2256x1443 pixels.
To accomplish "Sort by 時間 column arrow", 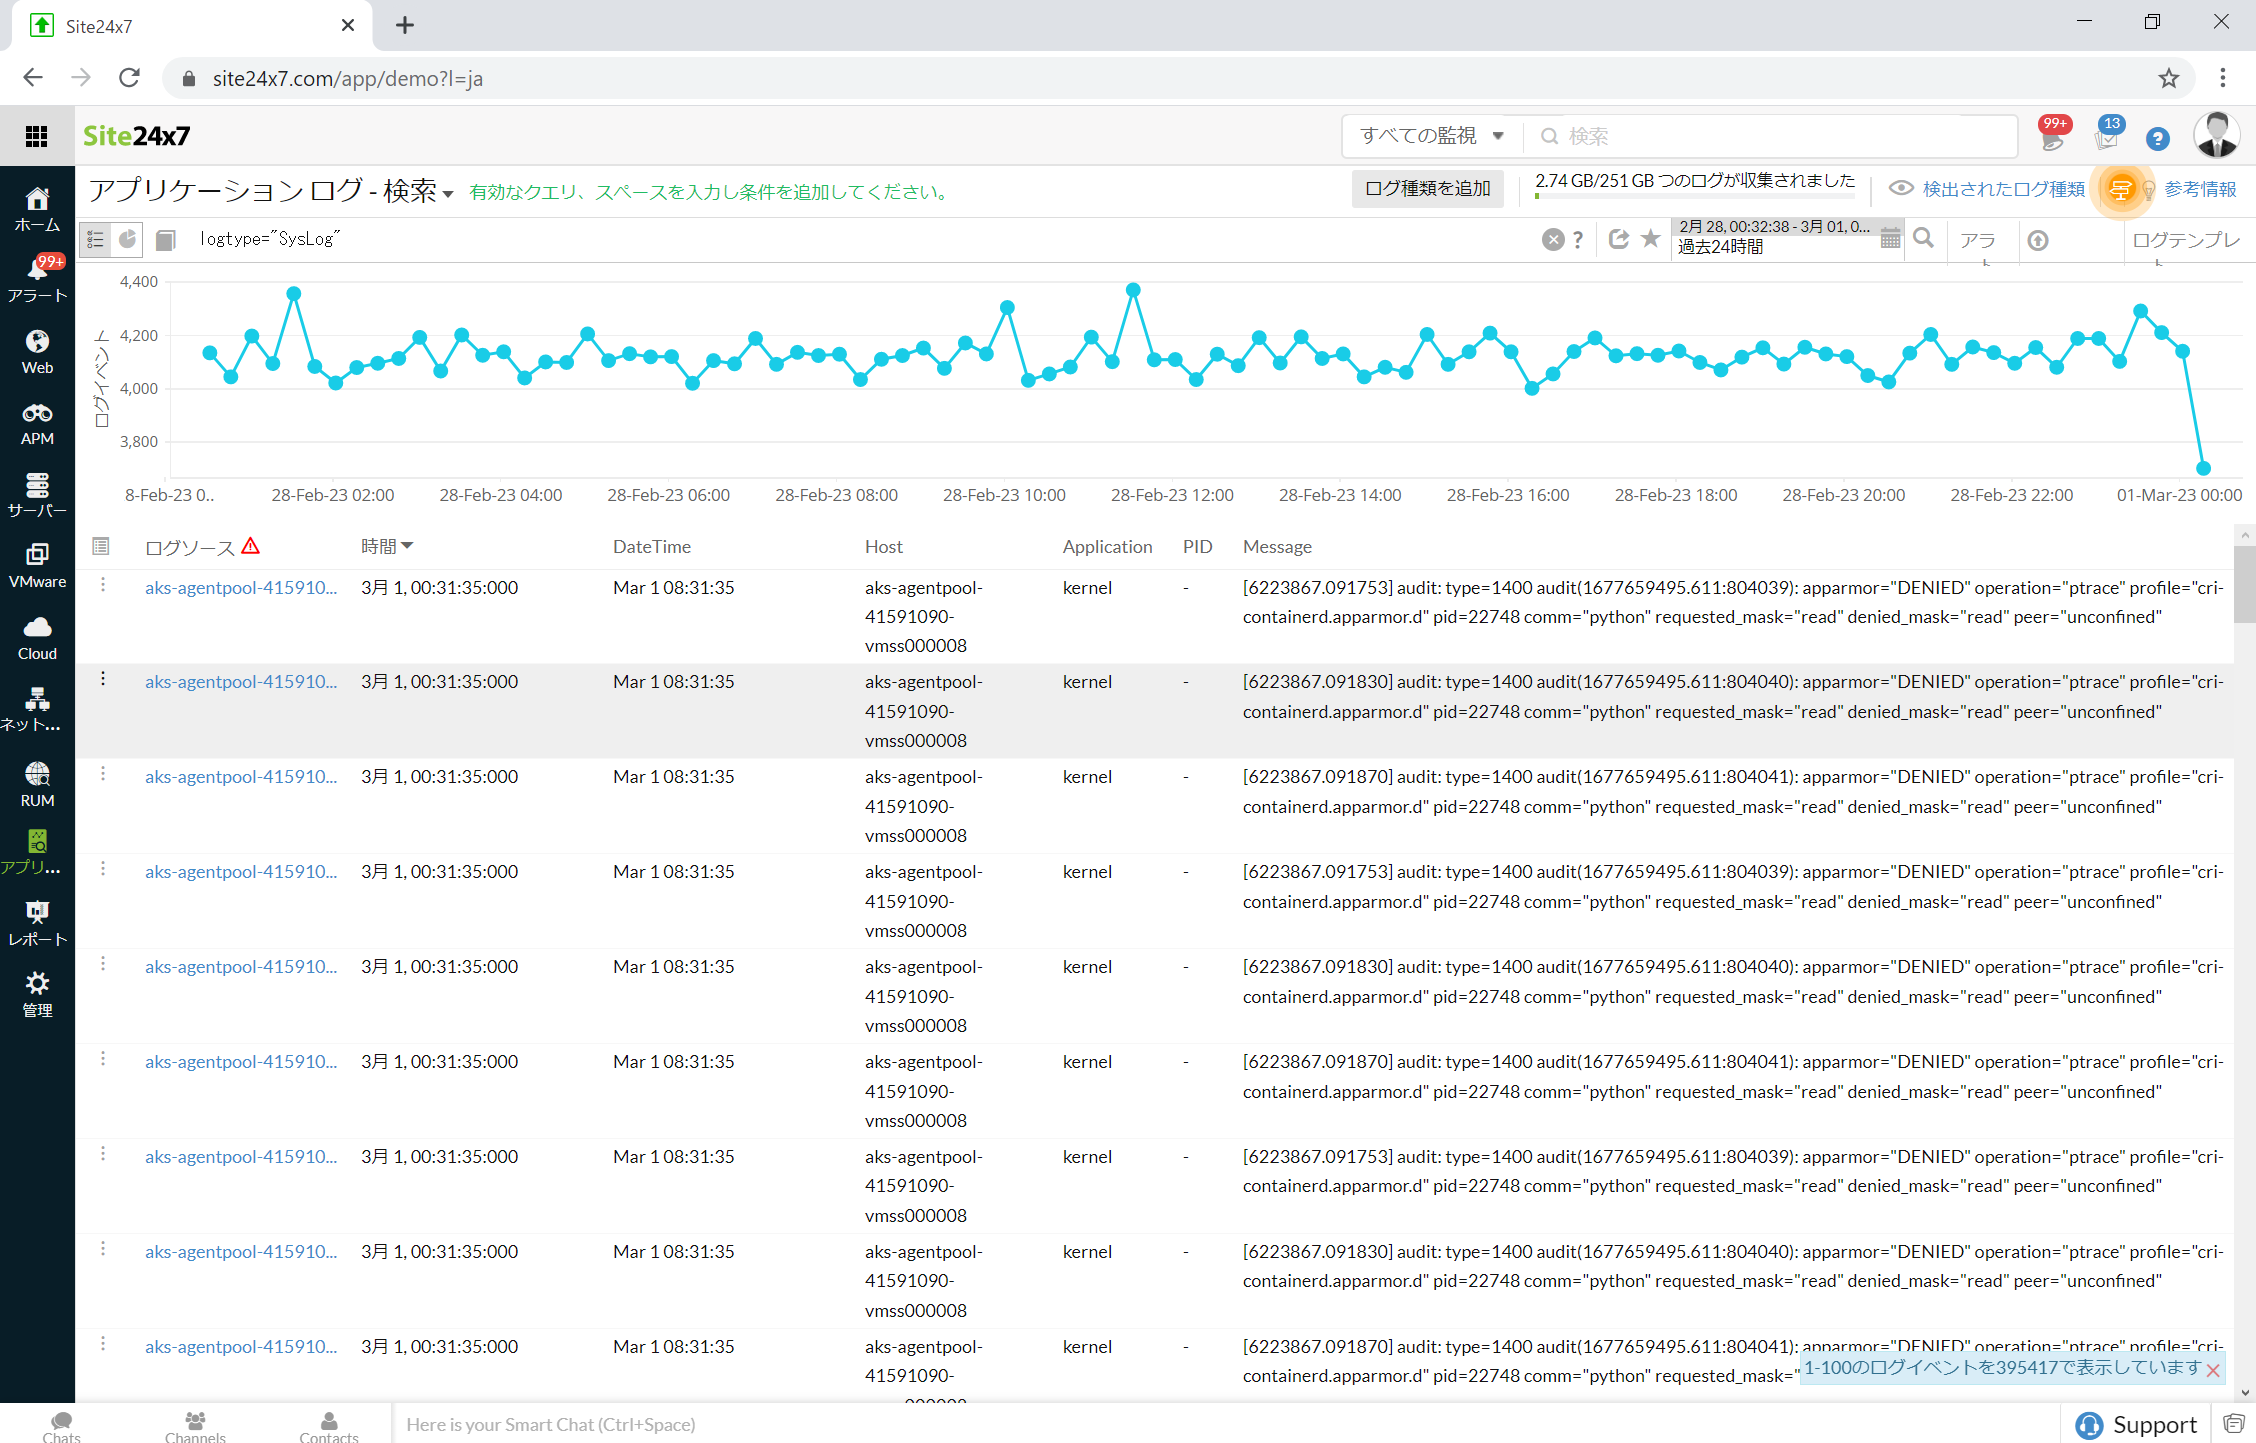I will (407, 546).
